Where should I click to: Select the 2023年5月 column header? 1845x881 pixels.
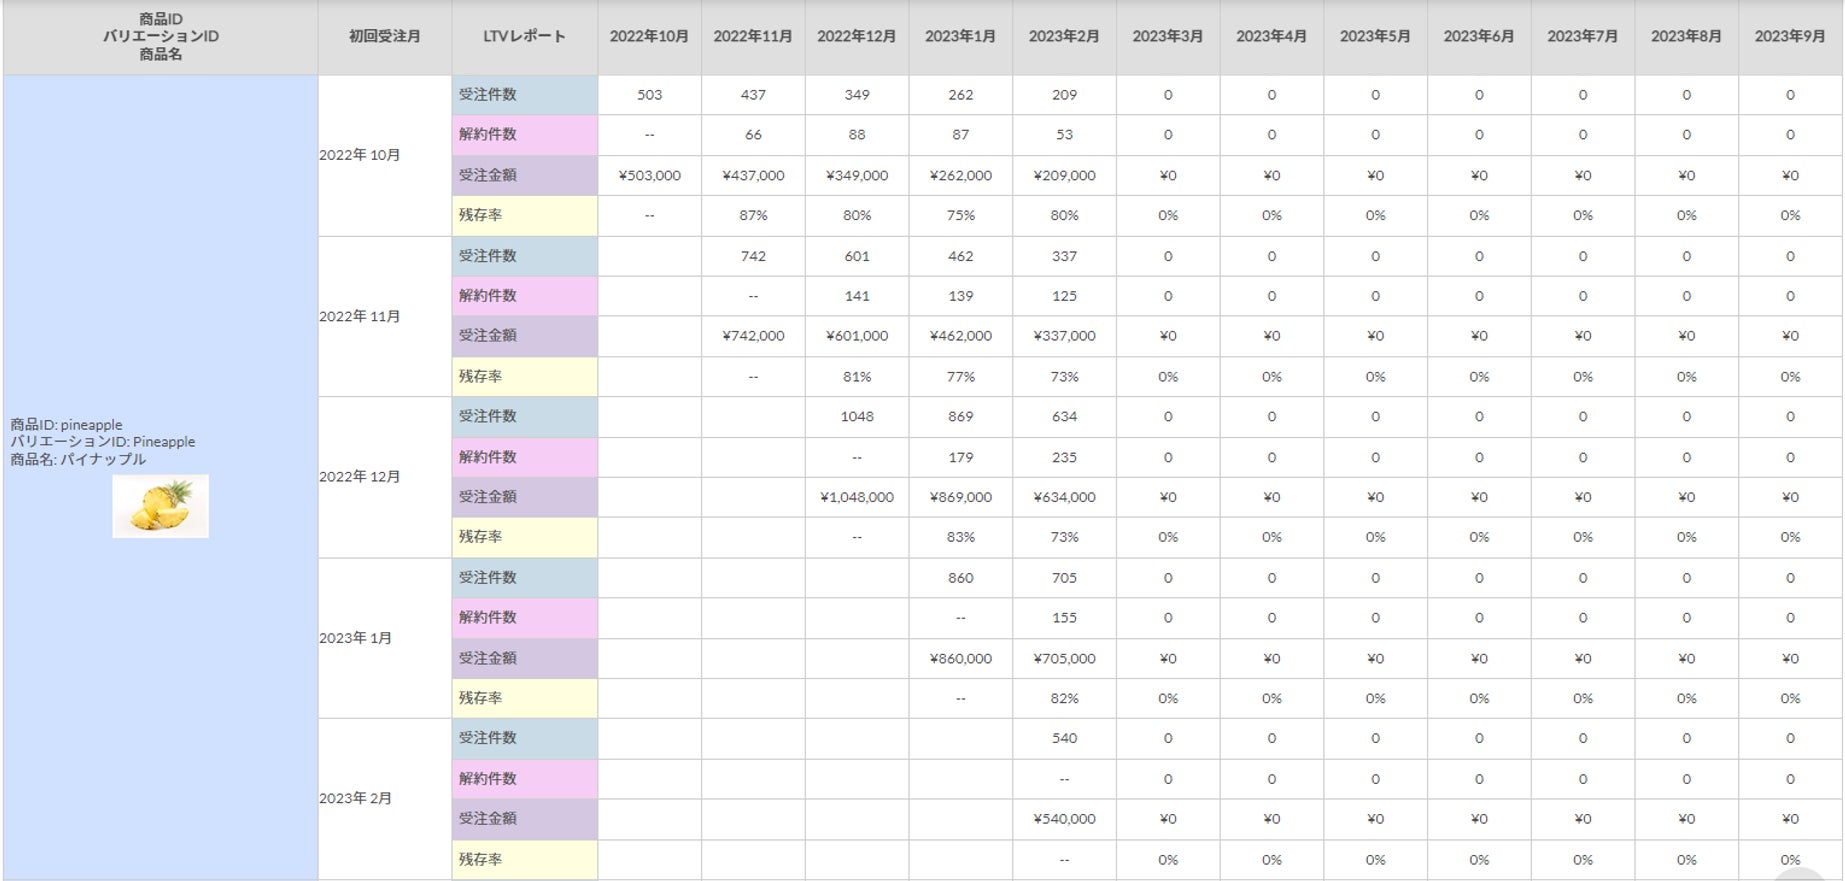[x=1375, y=37]
